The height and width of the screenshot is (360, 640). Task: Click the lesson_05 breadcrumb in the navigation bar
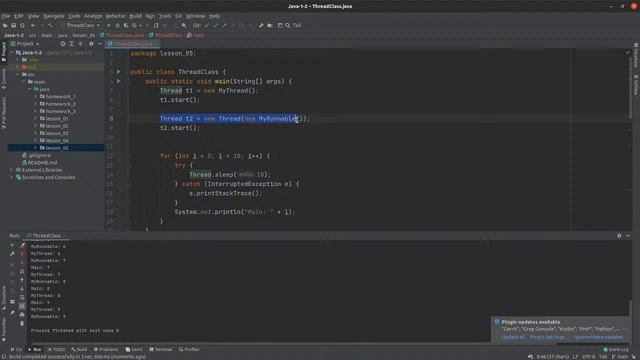(83, 35)
